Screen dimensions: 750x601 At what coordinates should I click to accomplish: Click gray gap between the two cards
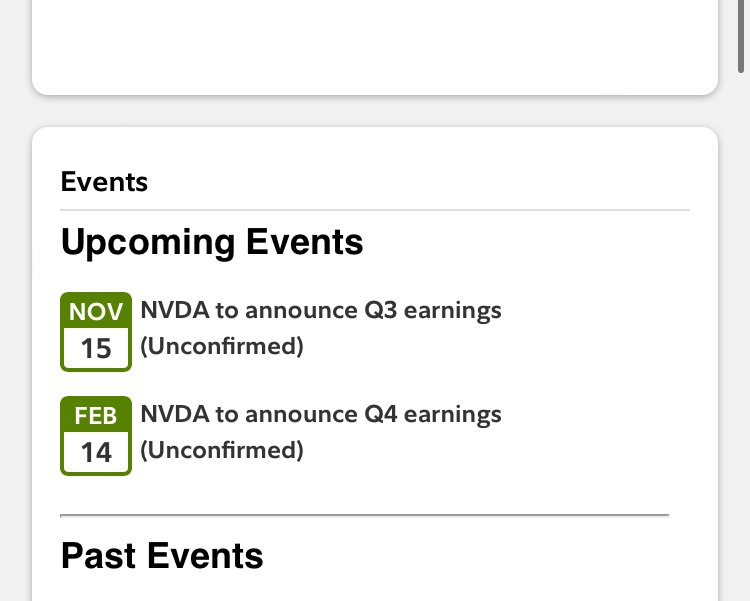click(x=375, y=111)
